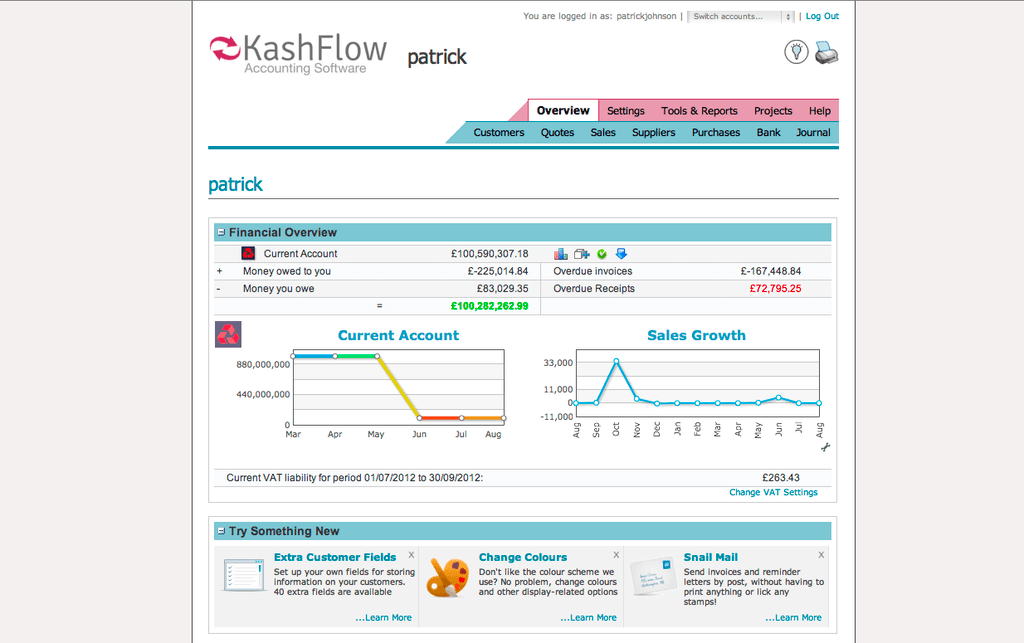The image size is (1024, 643).
Task: Open the Change VAT Settings link
Action: tap(773, 492)
